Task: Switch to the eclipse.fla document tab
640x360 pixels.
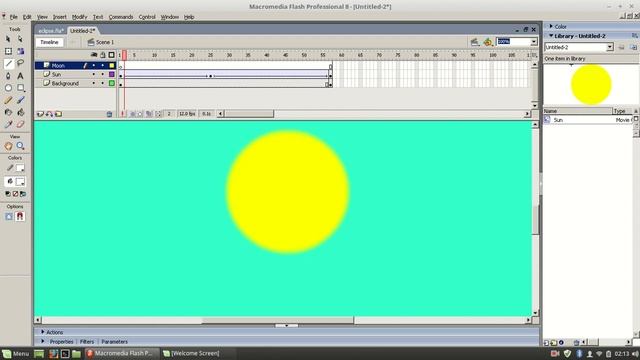Action: pyautogui.click(x=51, y=31)
